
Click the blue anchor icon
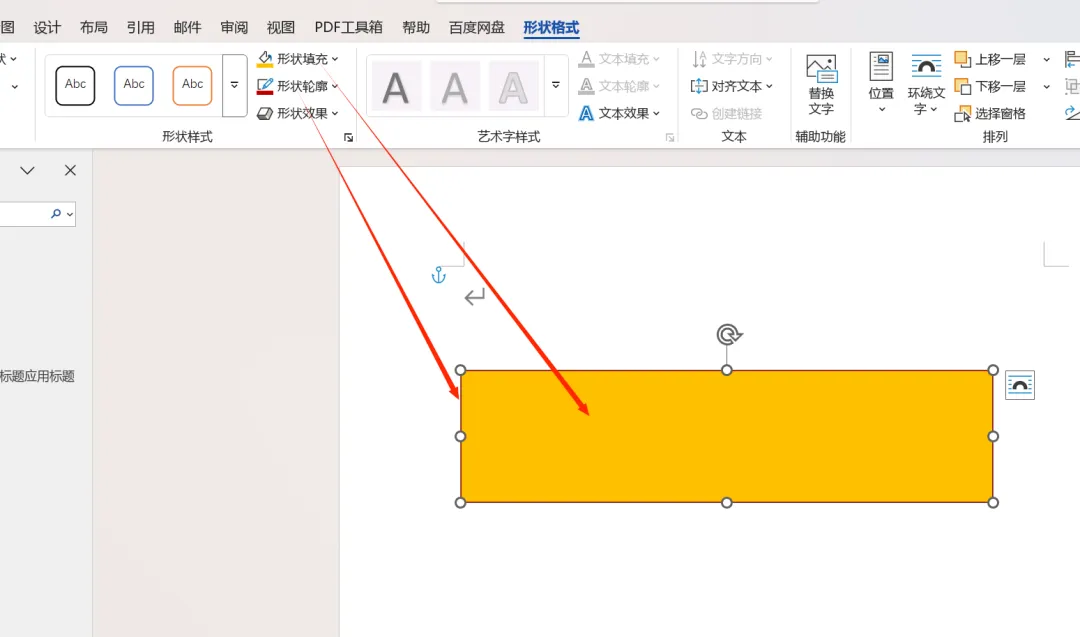438,275
